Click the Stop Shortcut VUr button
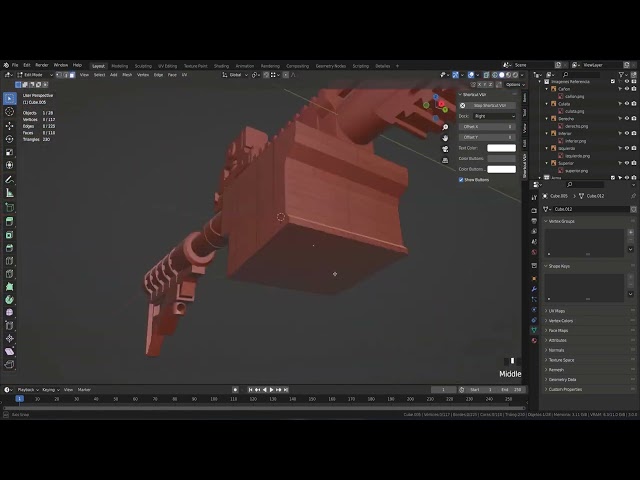640x480 pixels. [x=490, y=106]
